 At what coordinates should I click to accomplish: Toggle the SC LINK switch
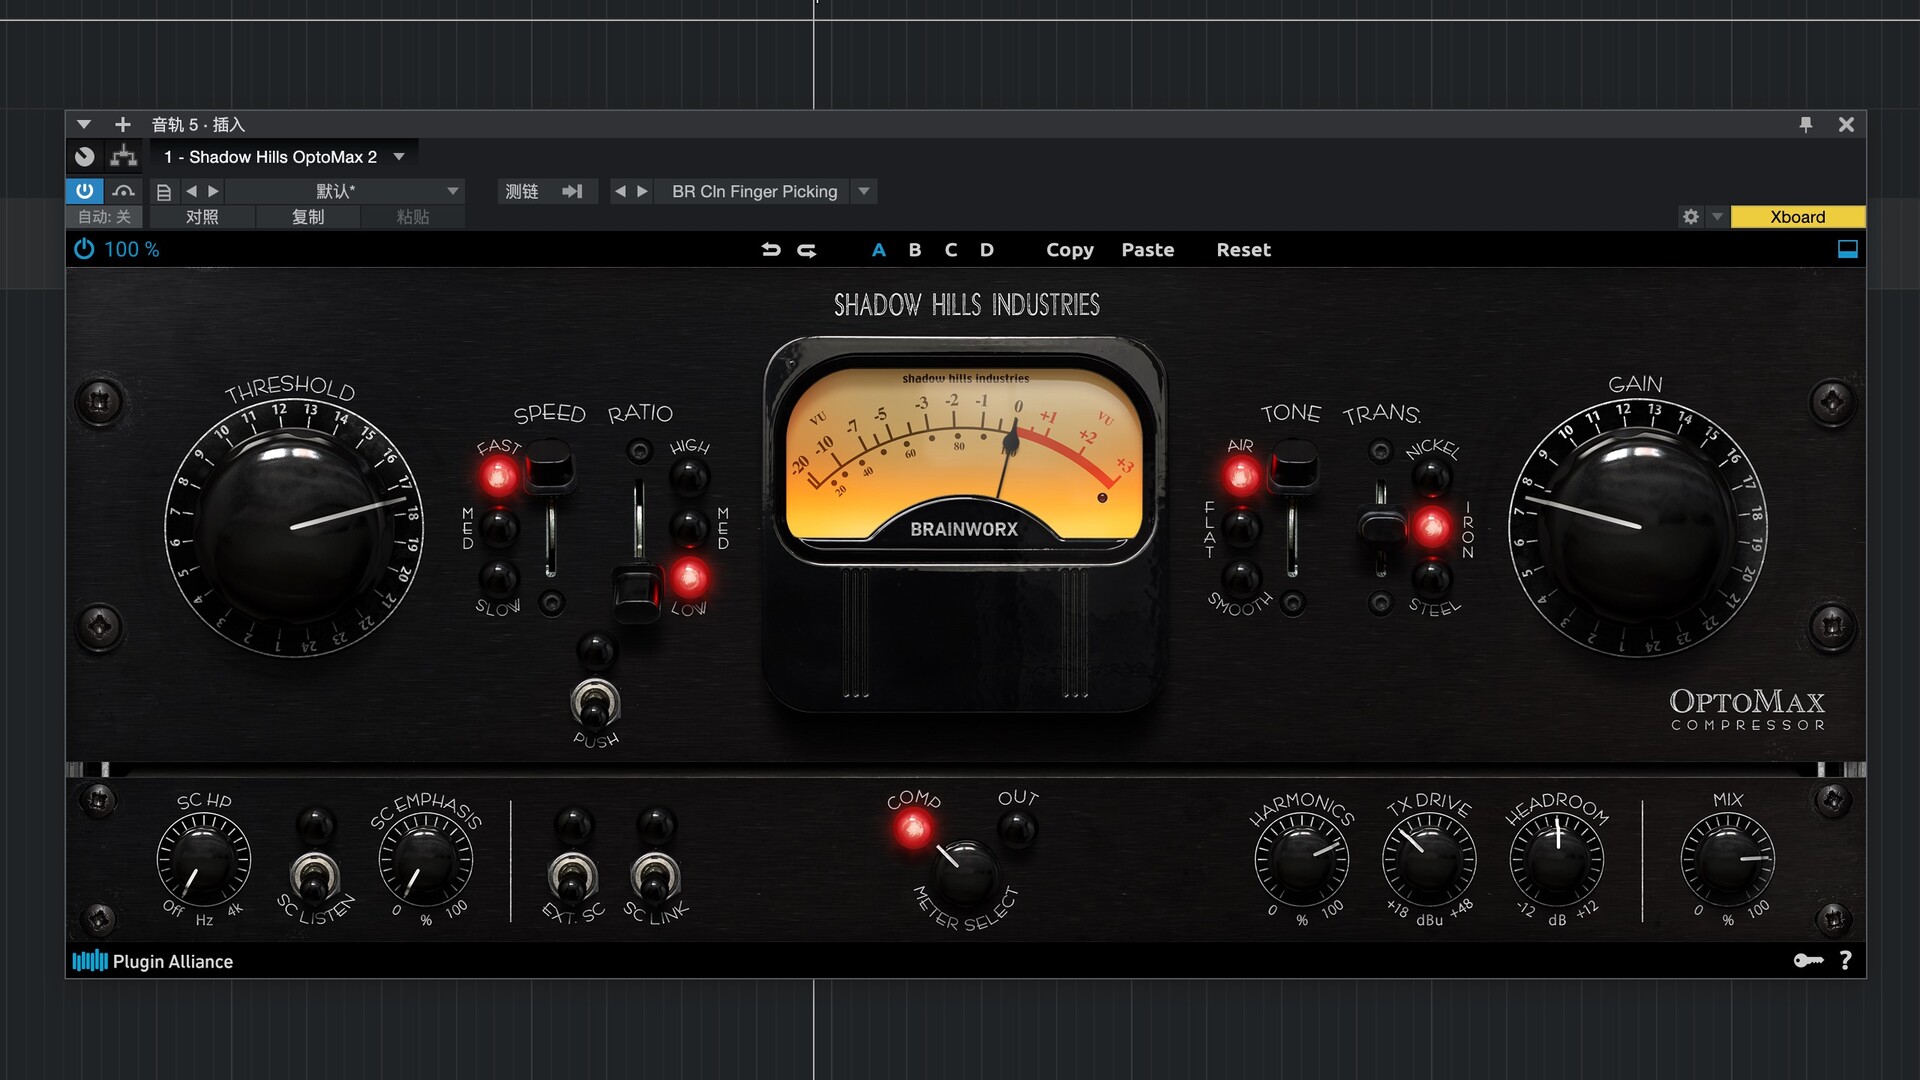pos(655,876)
